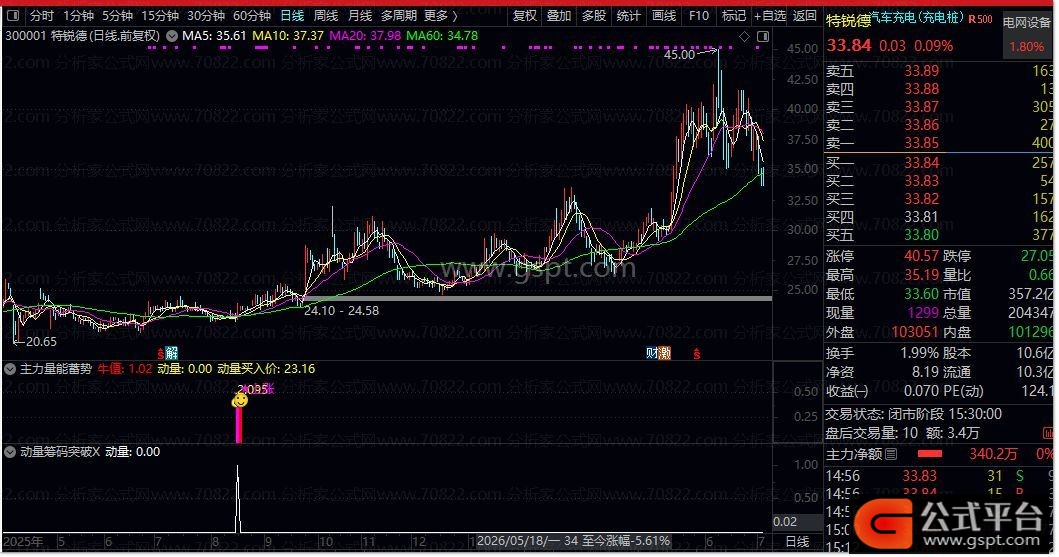This screenshot has width=1059, height=557.
Task: Click the 换手 1.99% turnover value
Action: 920,354
